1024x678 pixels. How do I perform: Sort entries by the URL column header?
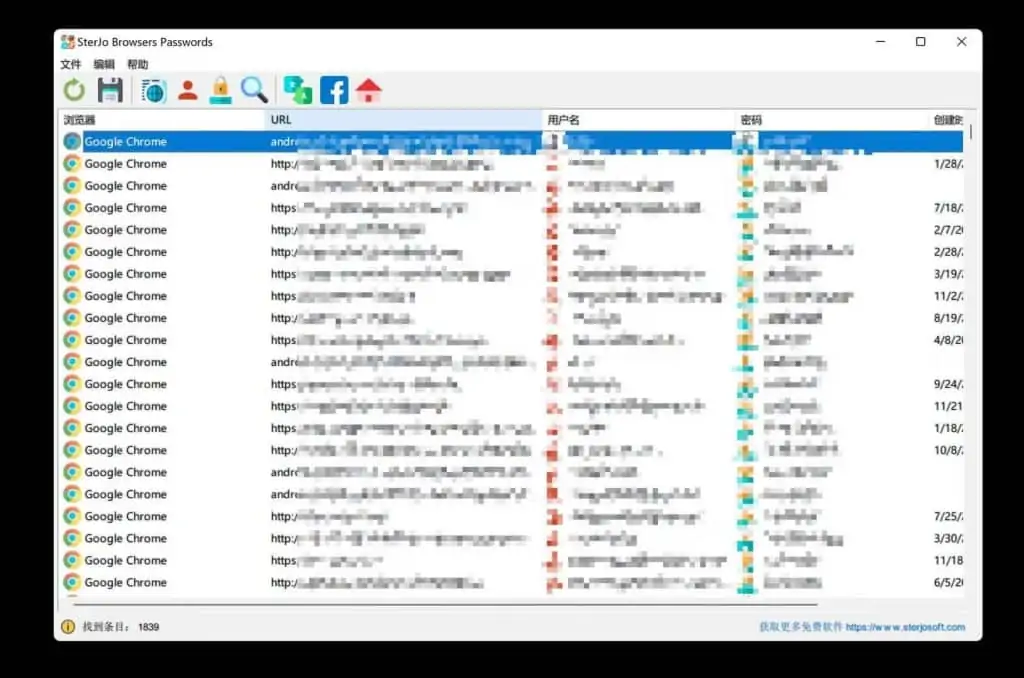click(x=281, y=119)
